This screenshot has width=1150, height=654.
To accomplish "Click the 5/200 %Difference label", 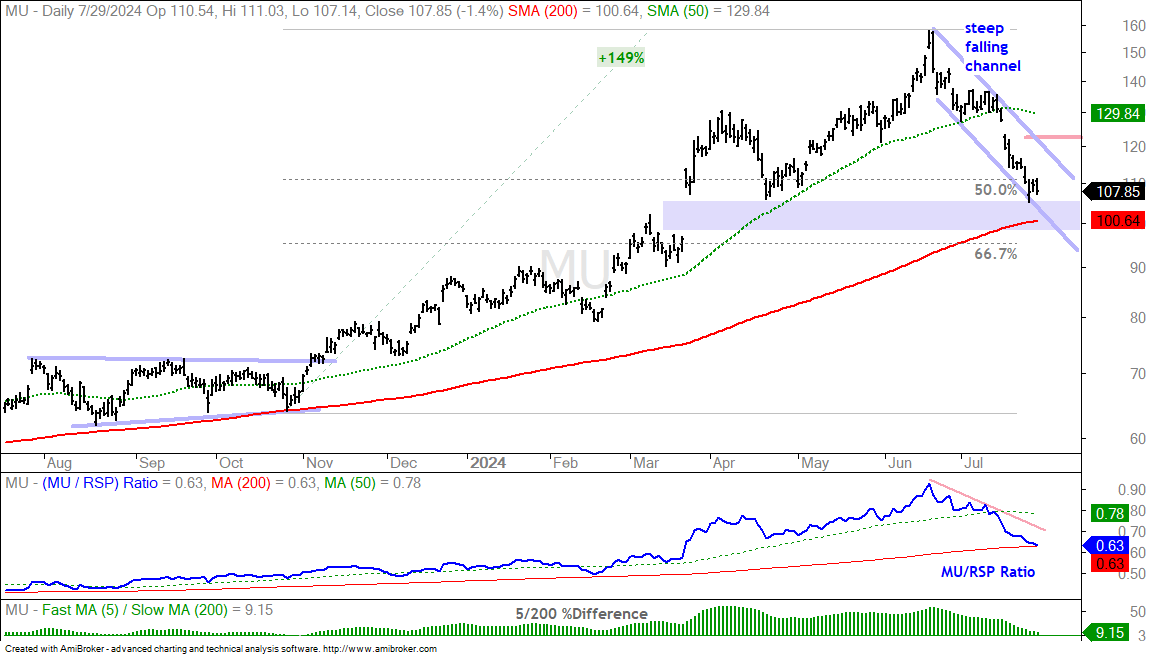I will [x=582, y=614].
